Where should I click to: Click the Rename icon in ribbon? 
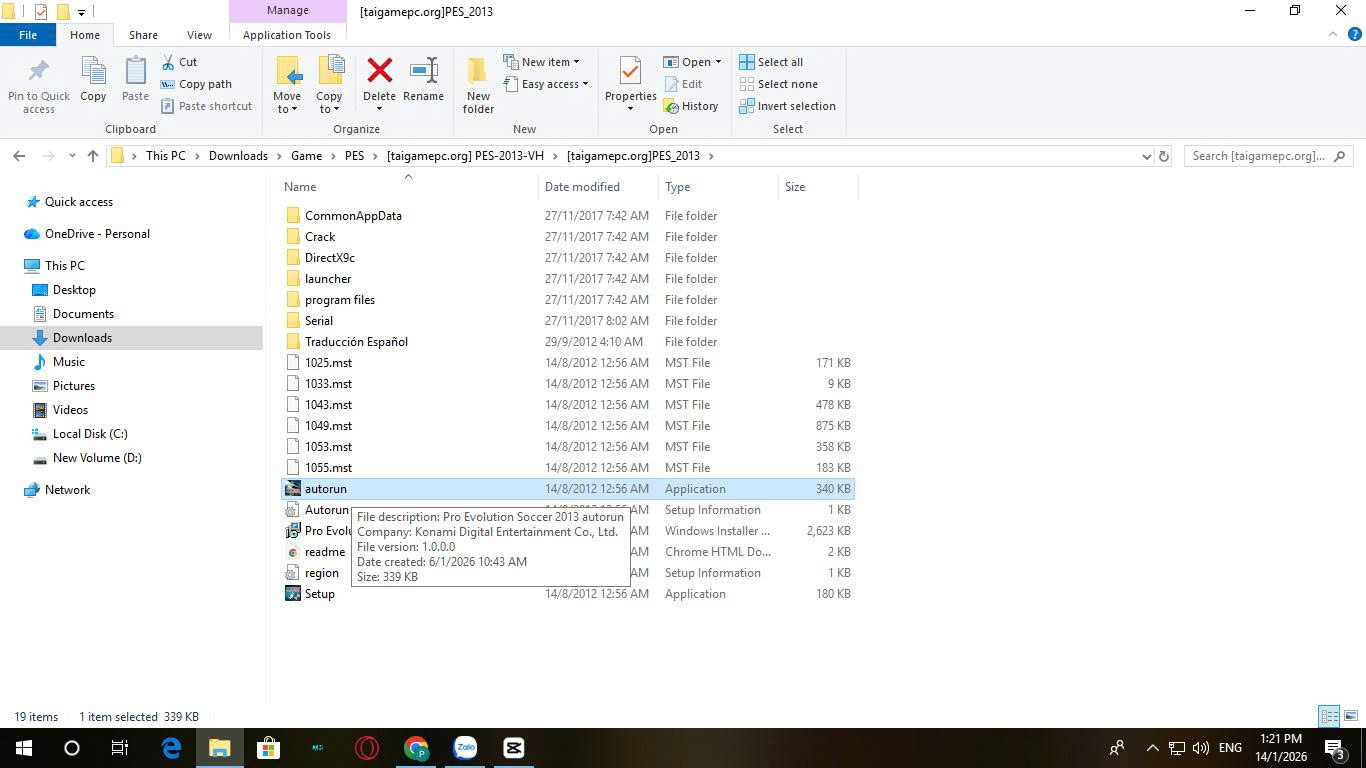pos(423,74)
